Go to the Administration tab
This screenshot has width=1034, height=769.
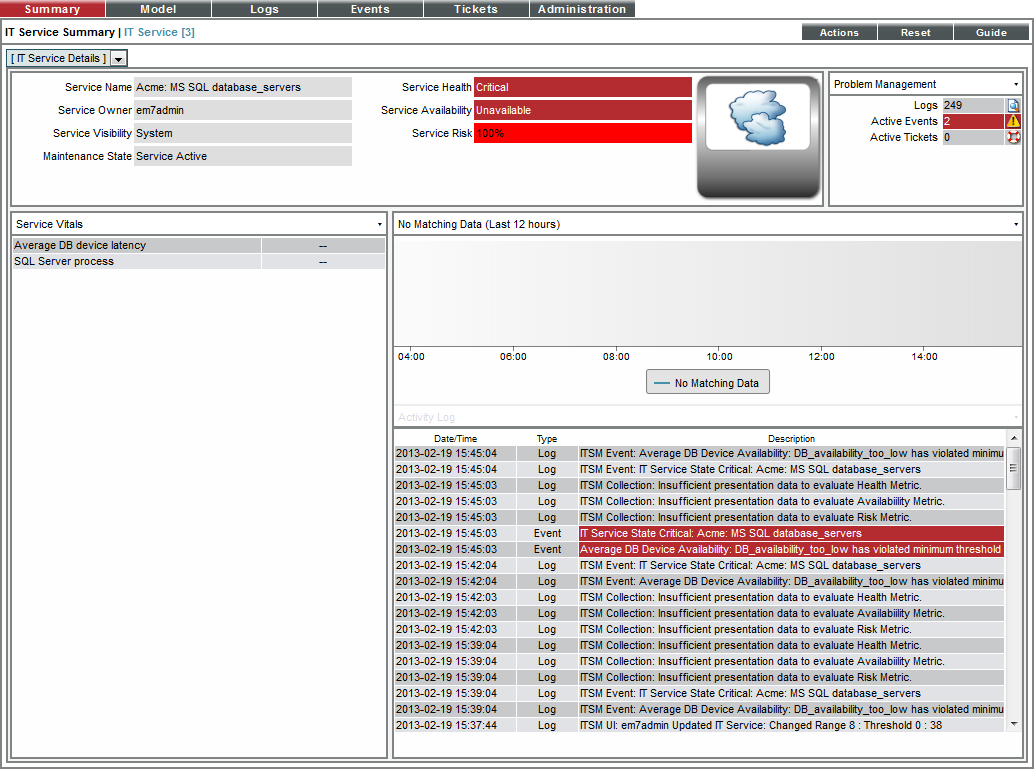pyautogui.click(x=581, y=8)
